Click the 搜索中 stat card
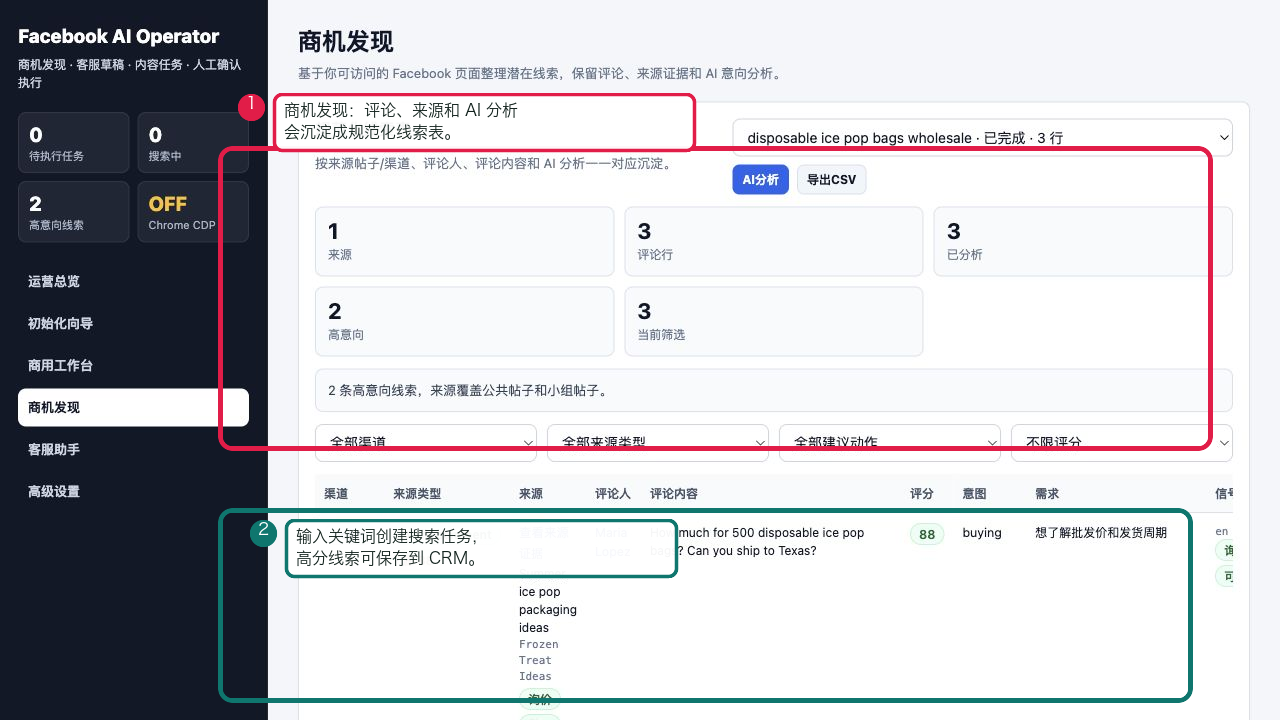 (x=193, y=143)
